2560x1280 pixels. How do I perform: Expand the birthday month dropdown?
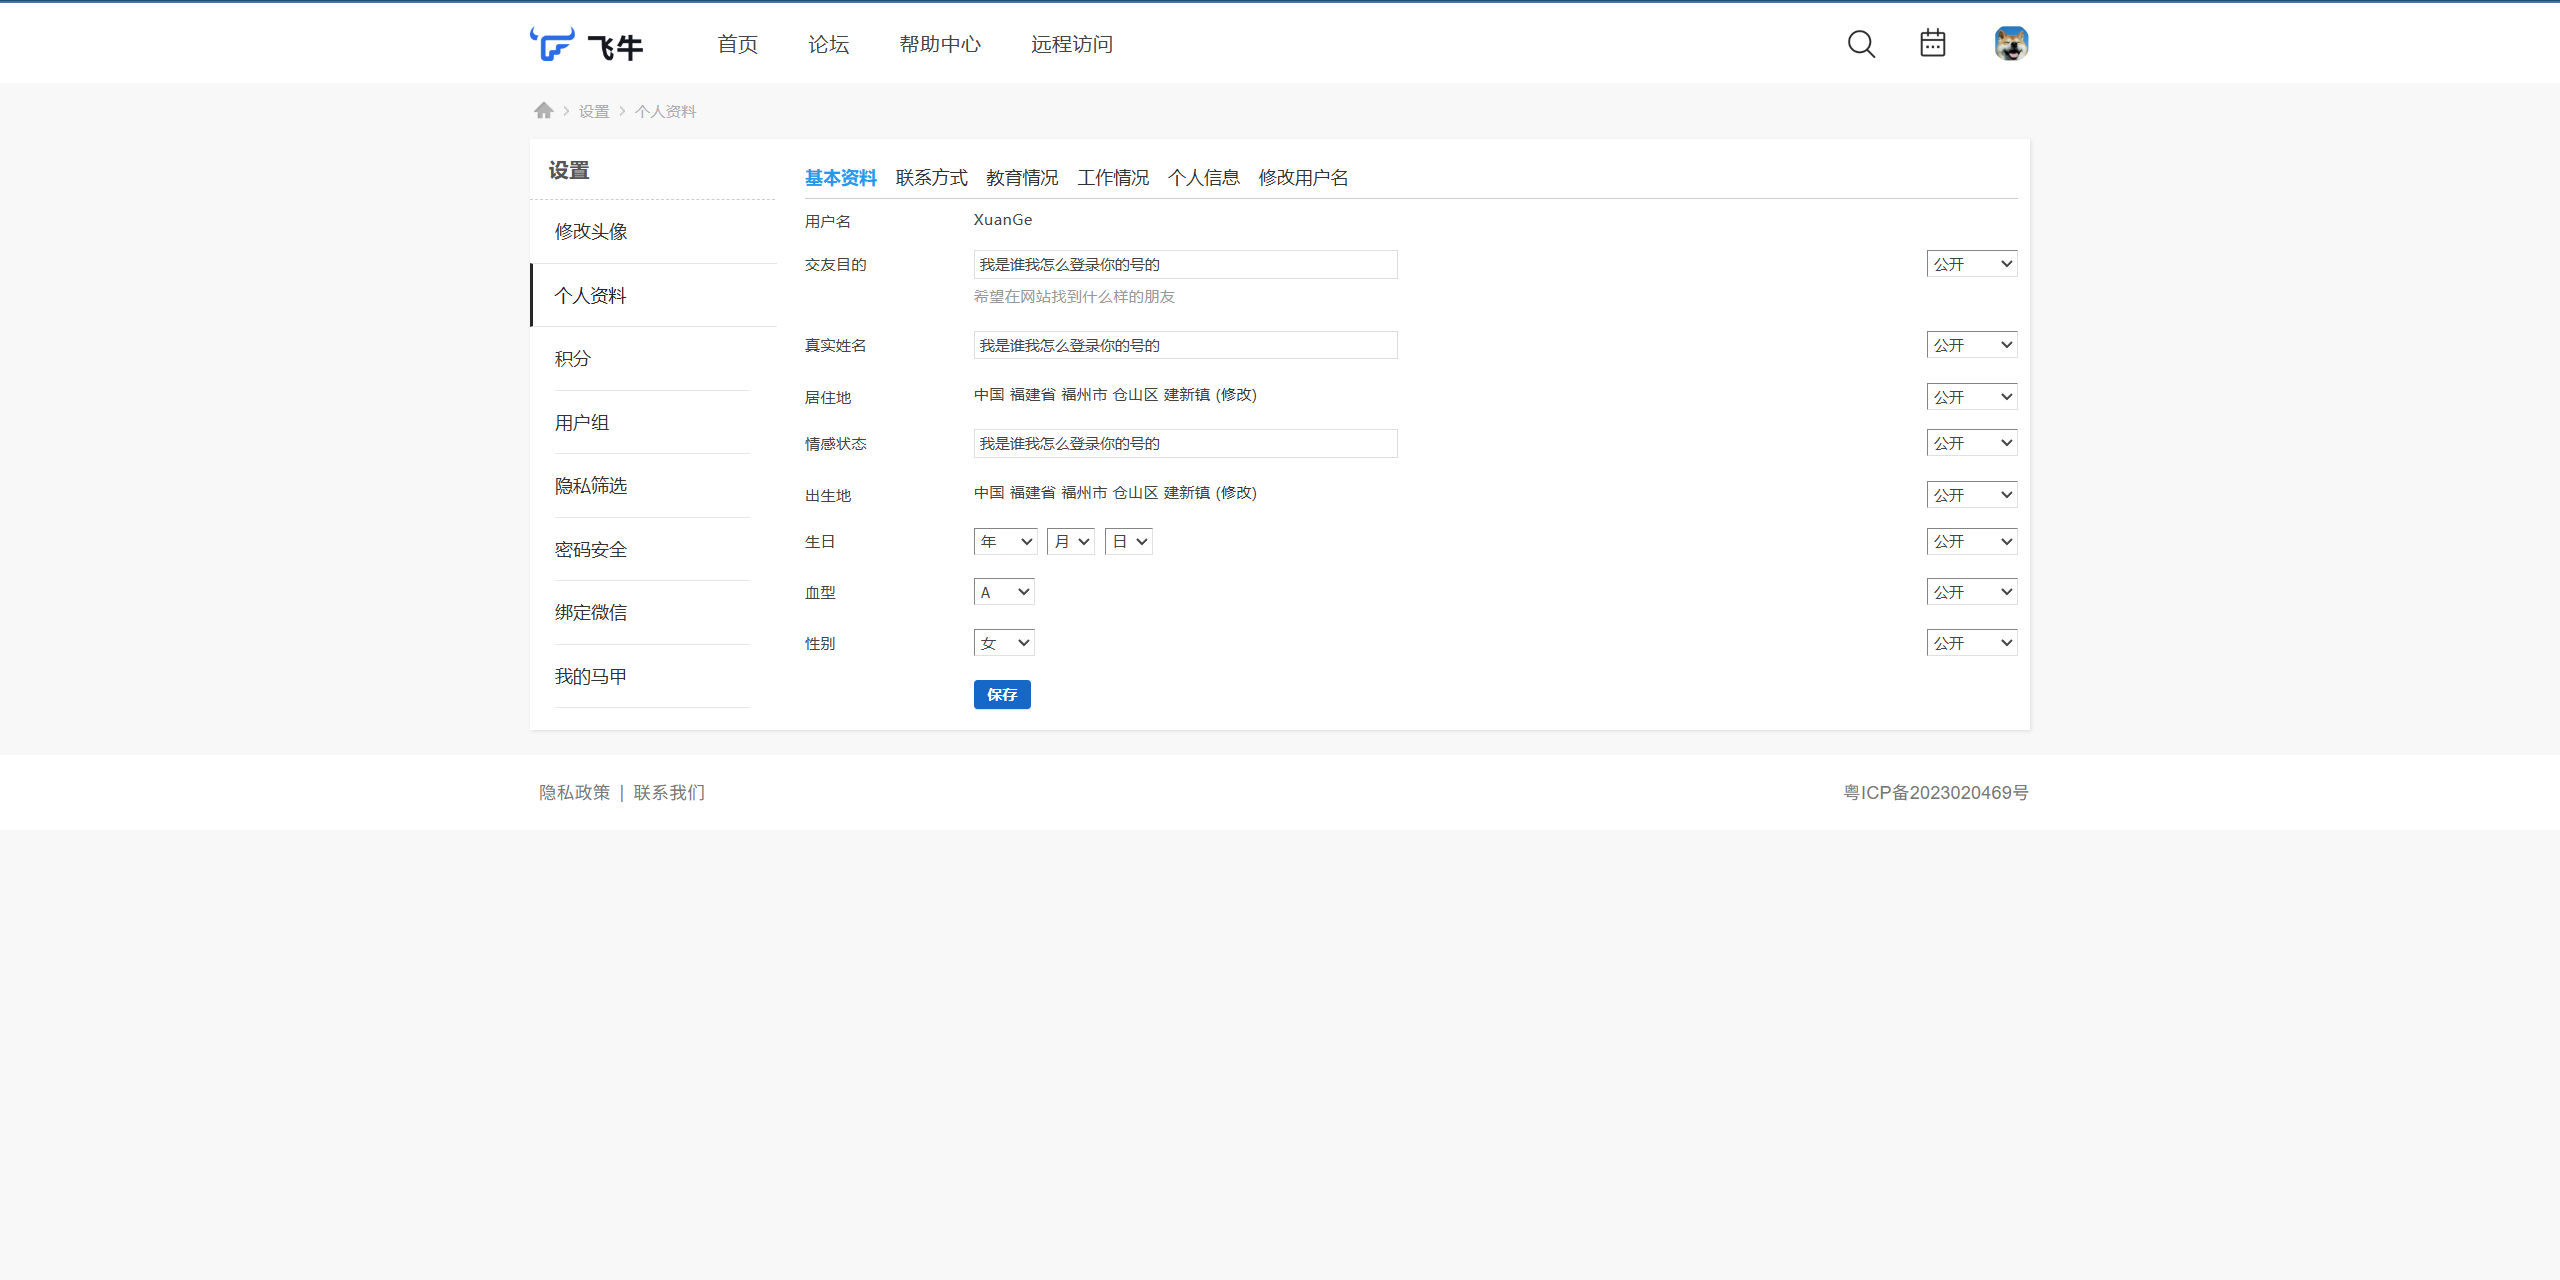[x=1070, y=541]
